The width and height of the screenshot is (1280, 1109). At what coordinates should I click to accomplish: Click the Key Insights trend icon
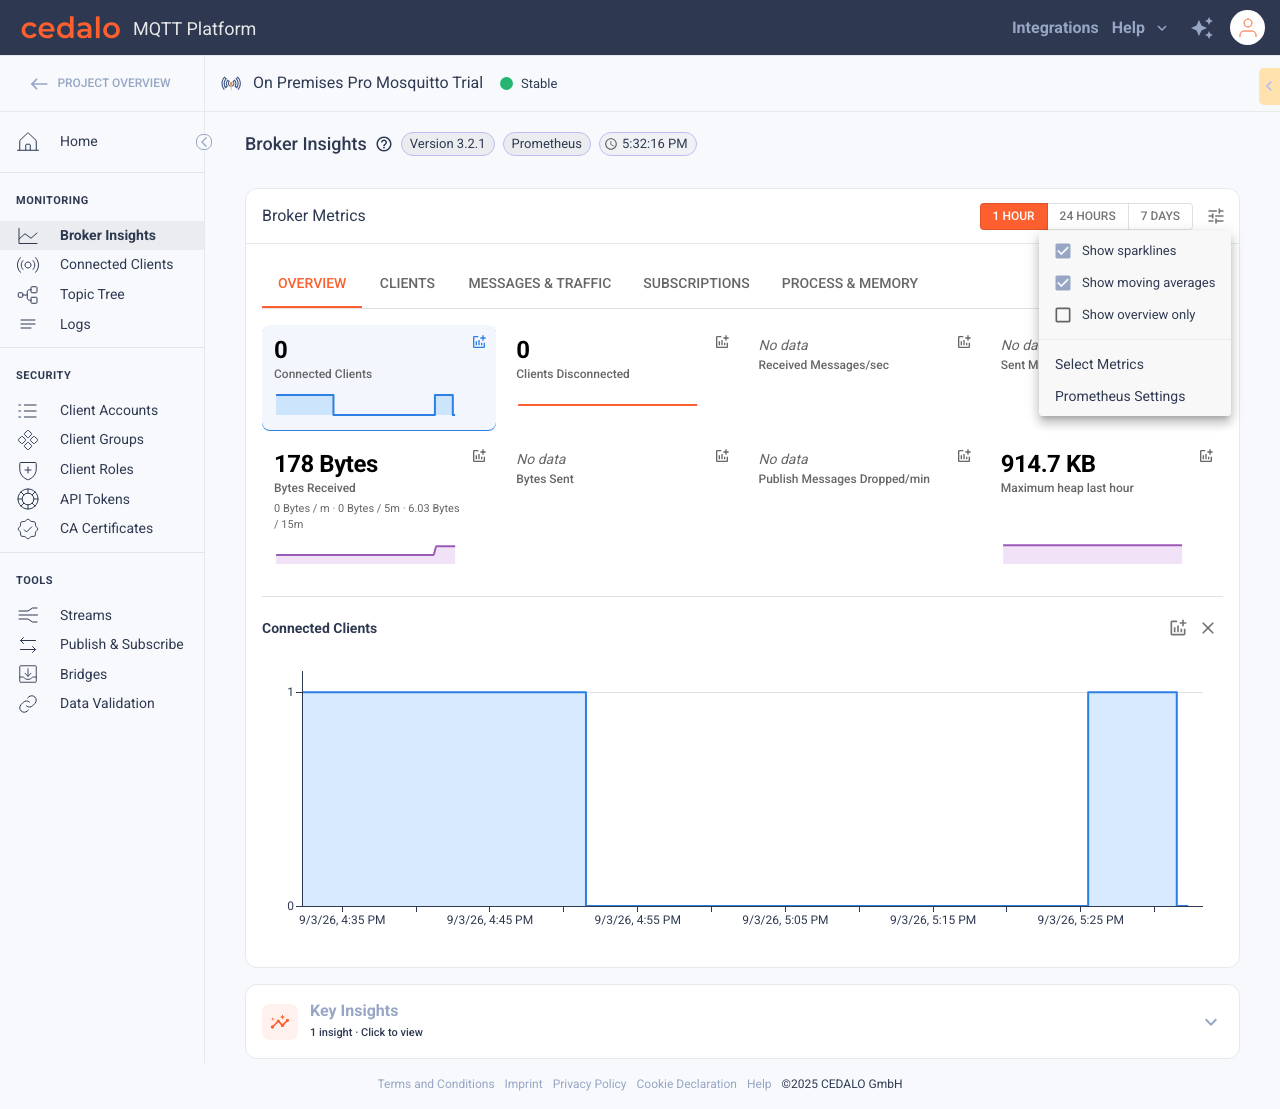click(x=280, y=1022)
